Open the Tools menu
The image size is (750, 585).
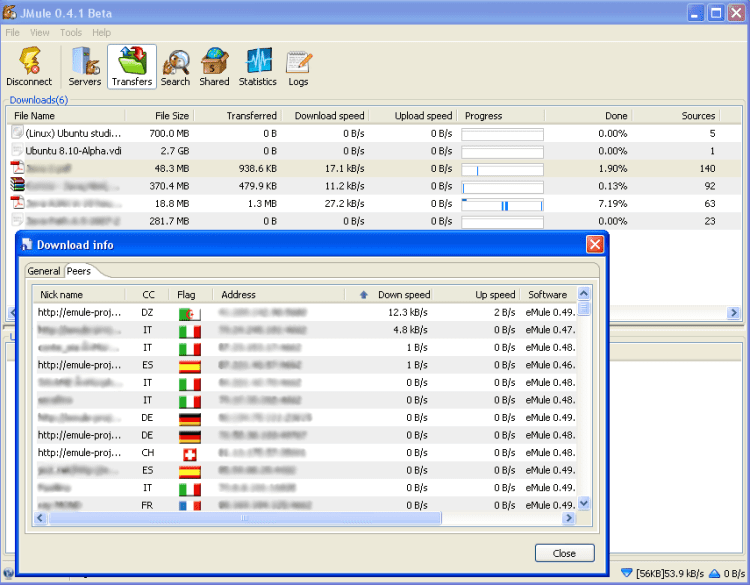71,33
